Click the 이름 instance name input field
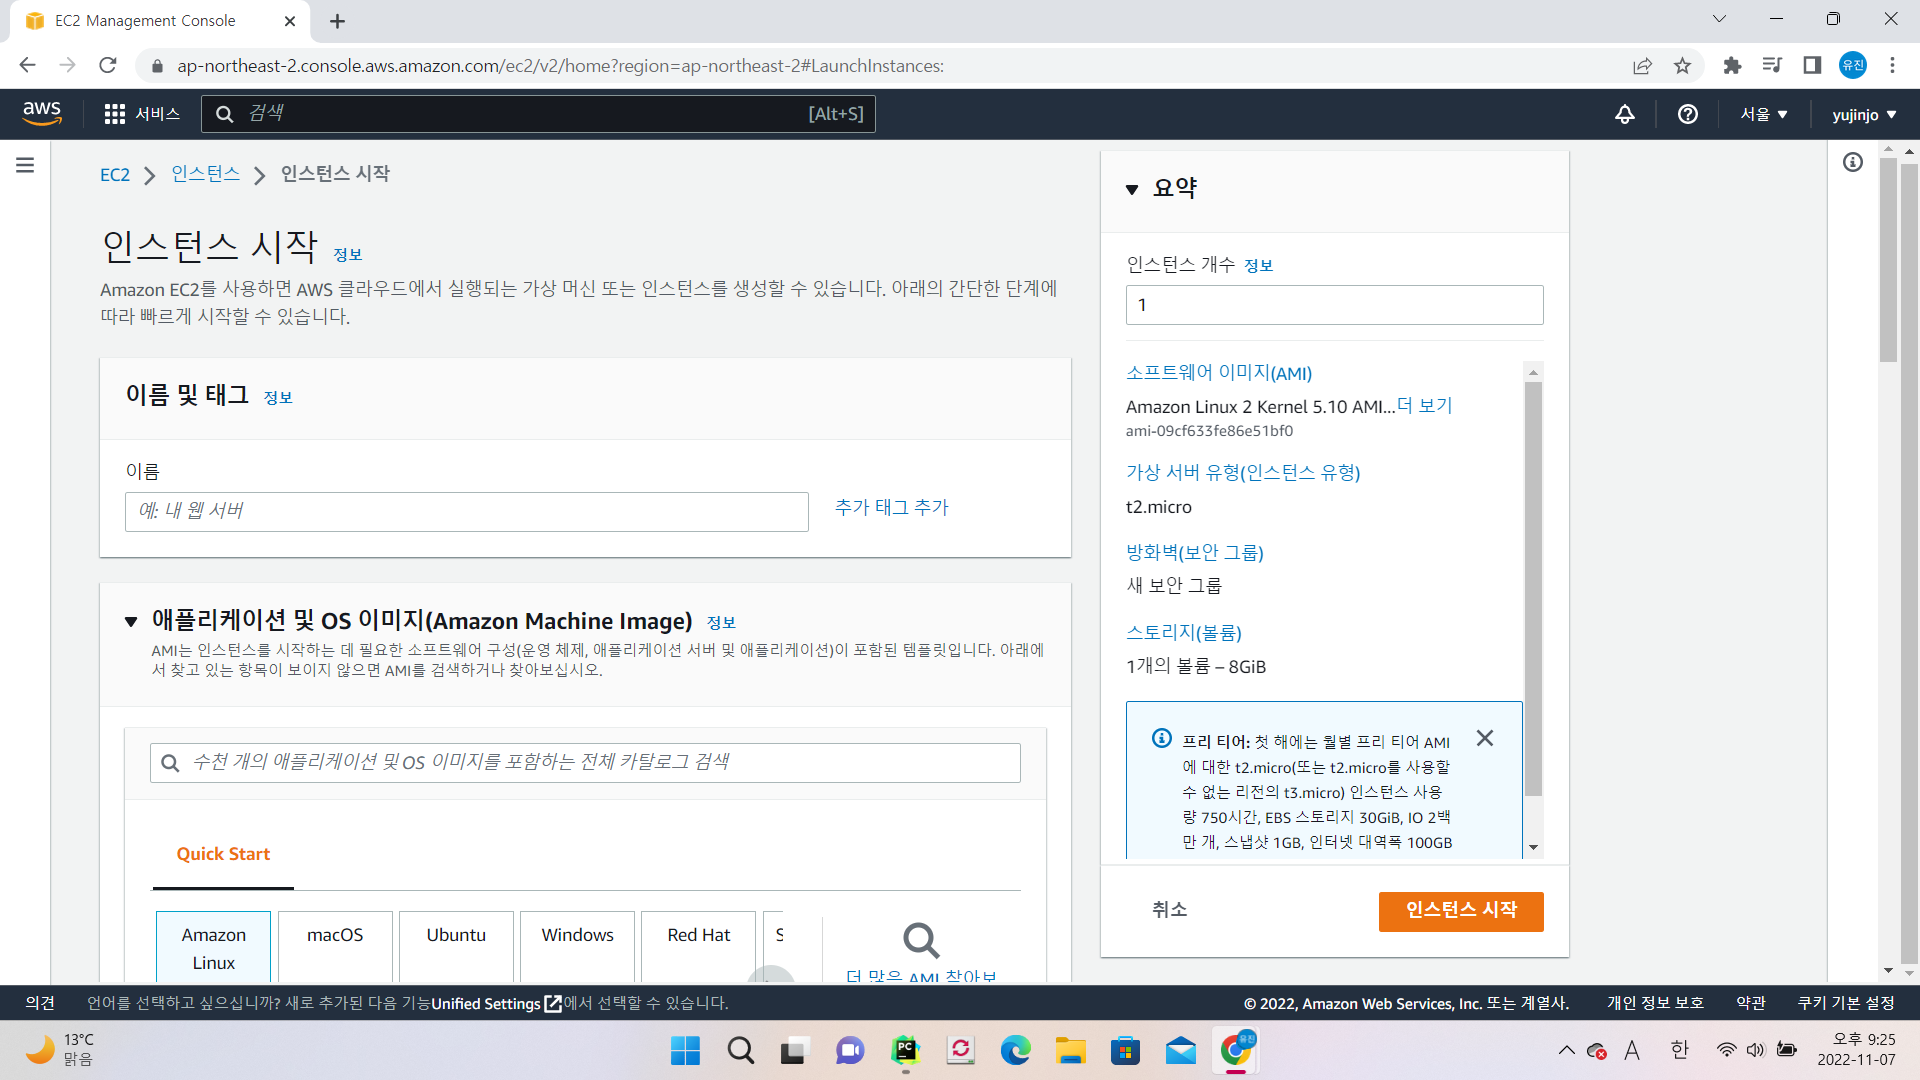 (x=466, y=511)
